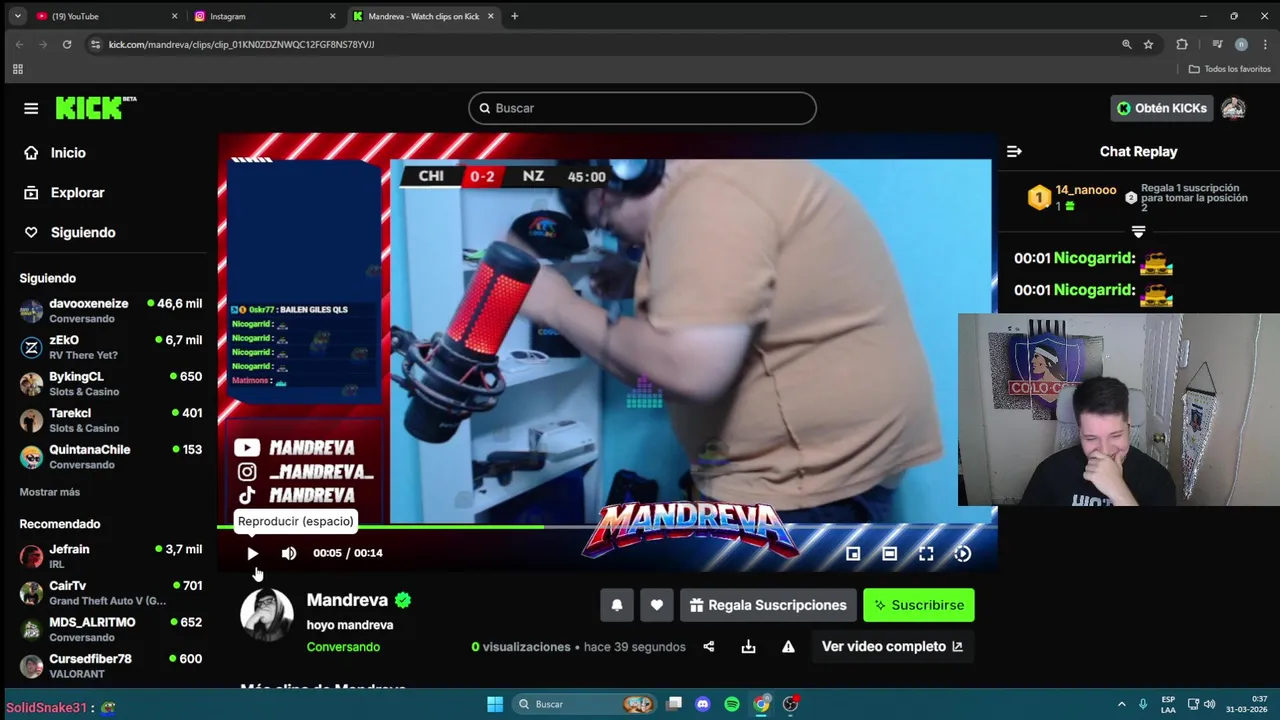Click Windows taskbar Buscar search box
1280x720 pixels.
[x=586, y=704]
